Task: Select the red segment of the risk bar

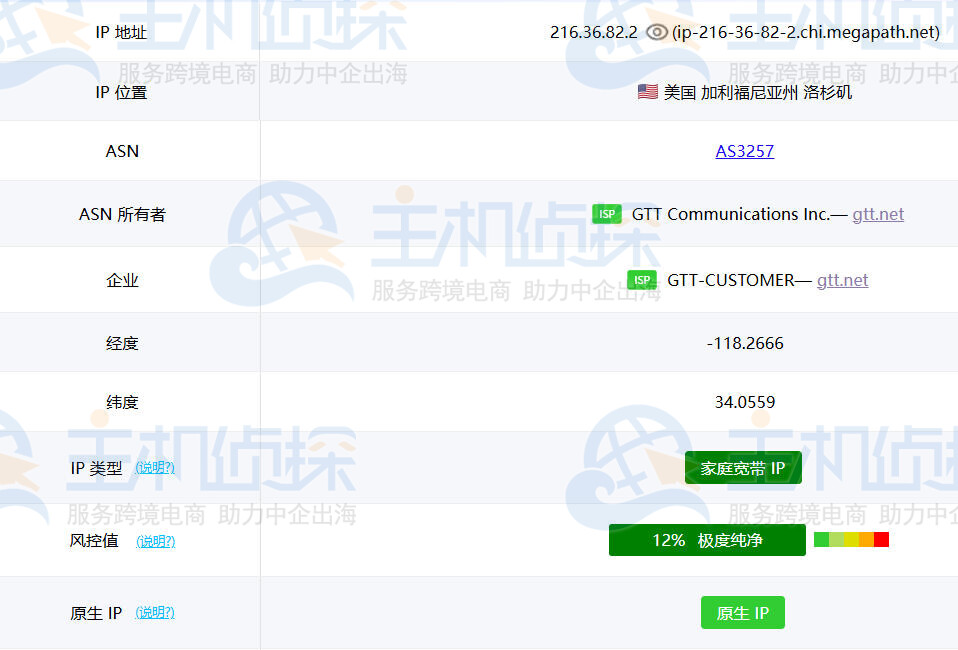Action: point(881,540)
